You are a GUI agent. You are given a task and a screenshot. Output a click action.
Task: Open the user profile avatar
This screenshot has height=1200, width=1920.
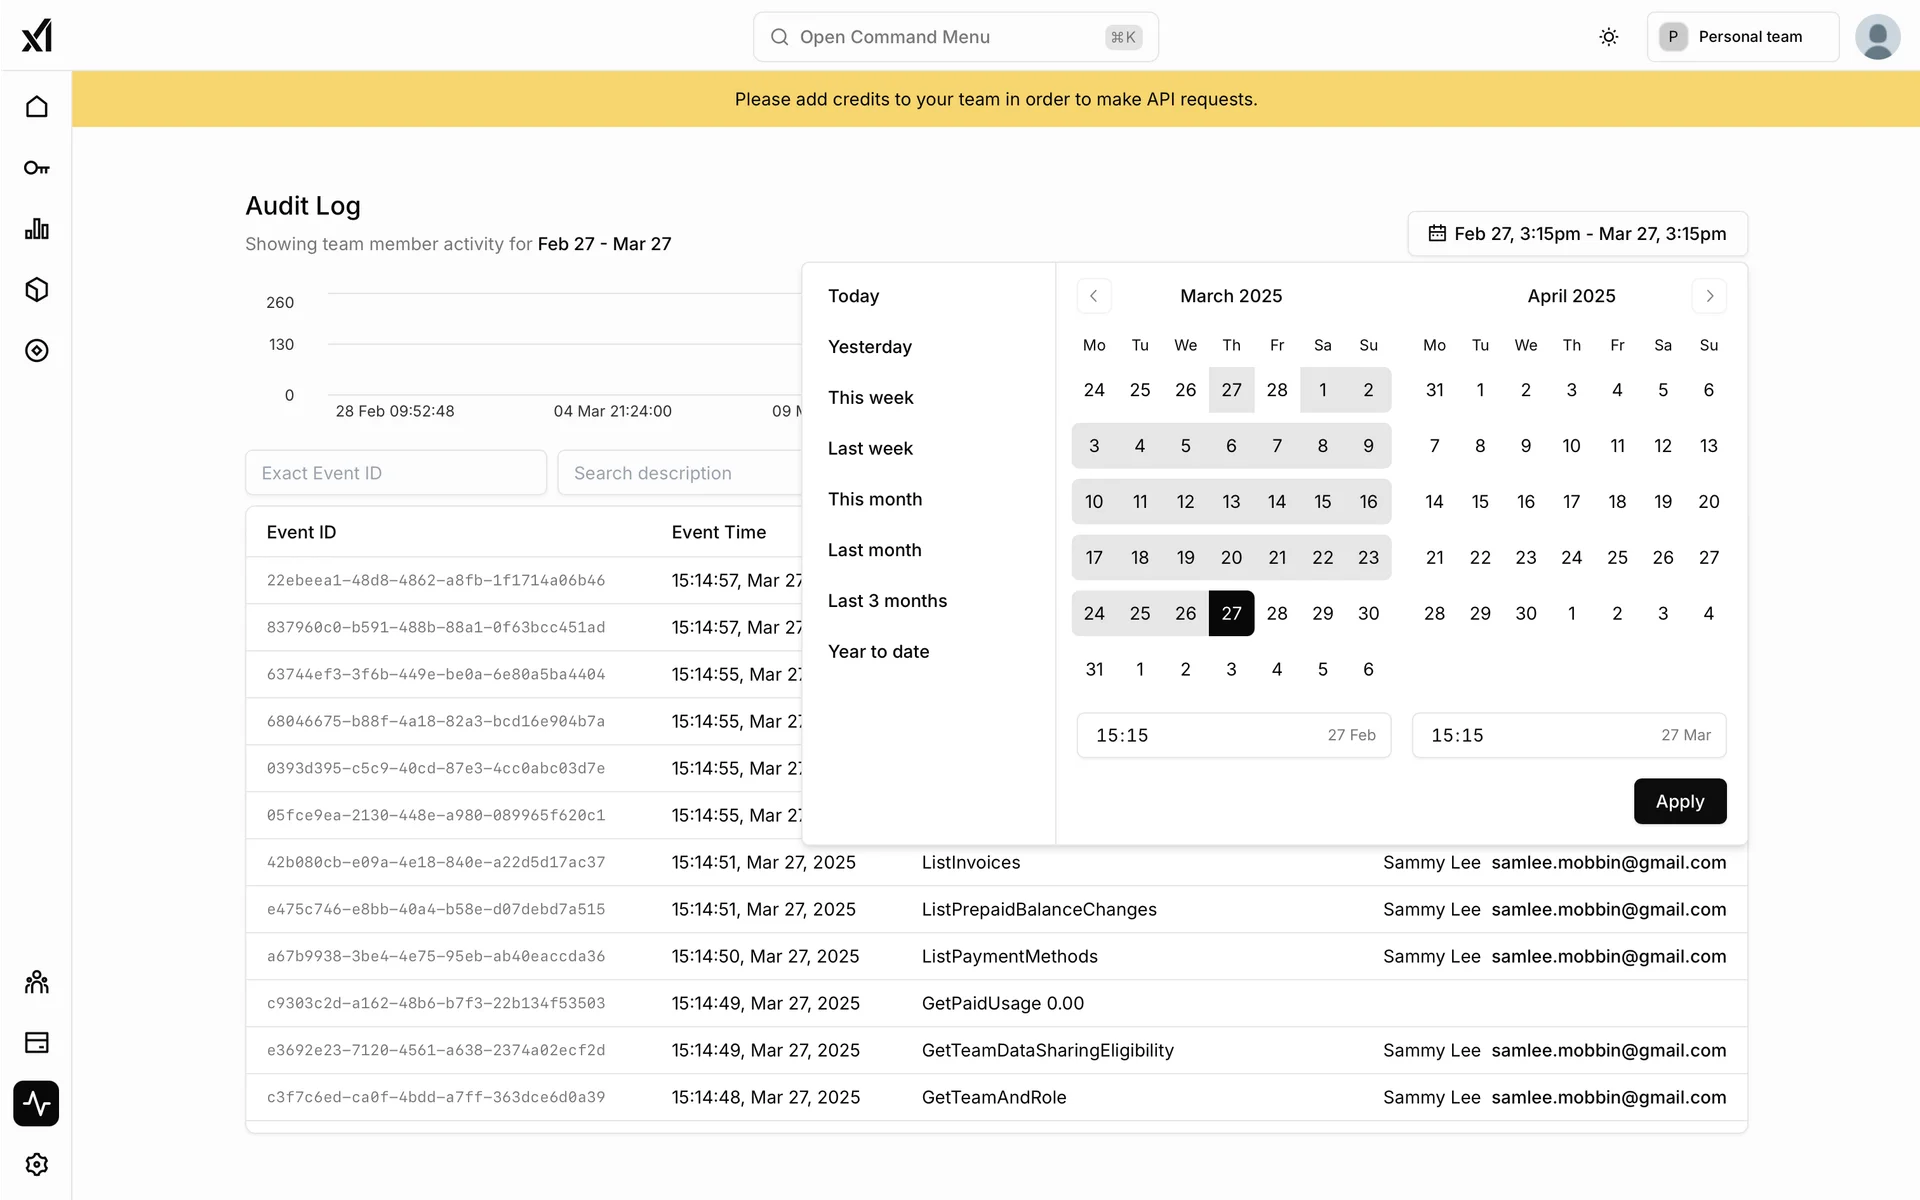tap(1877, 37)
